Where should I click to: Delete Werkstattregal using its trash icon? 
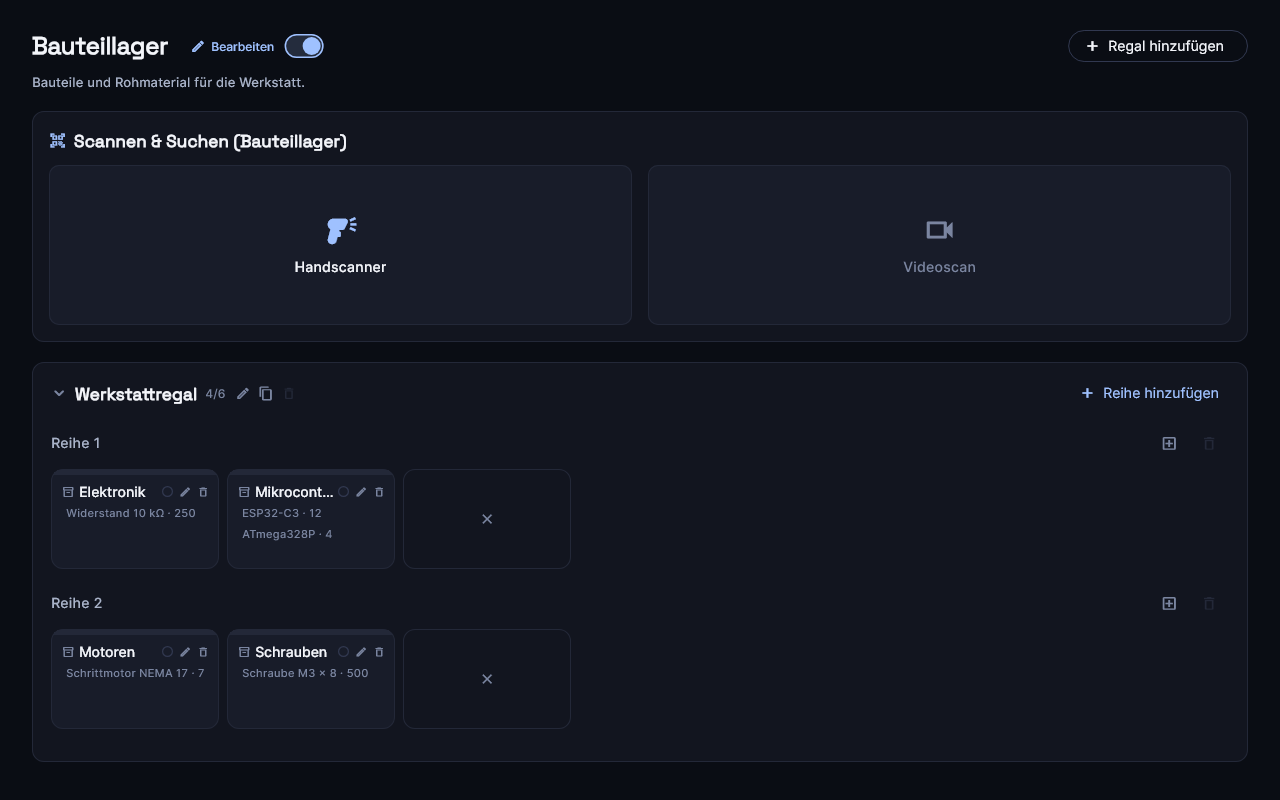coord(289,394)
